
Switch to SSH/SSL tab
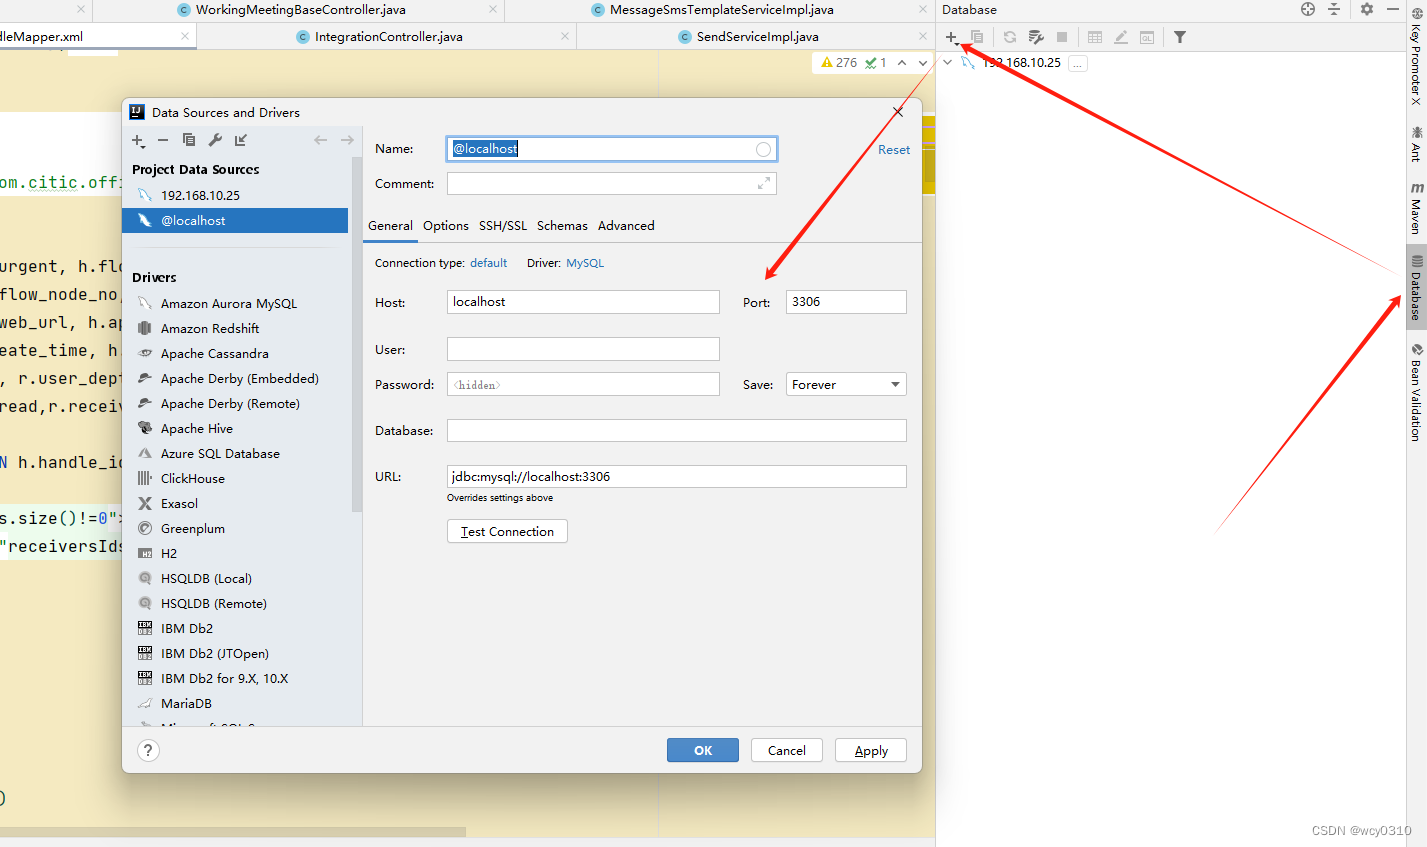coord(503,226)
